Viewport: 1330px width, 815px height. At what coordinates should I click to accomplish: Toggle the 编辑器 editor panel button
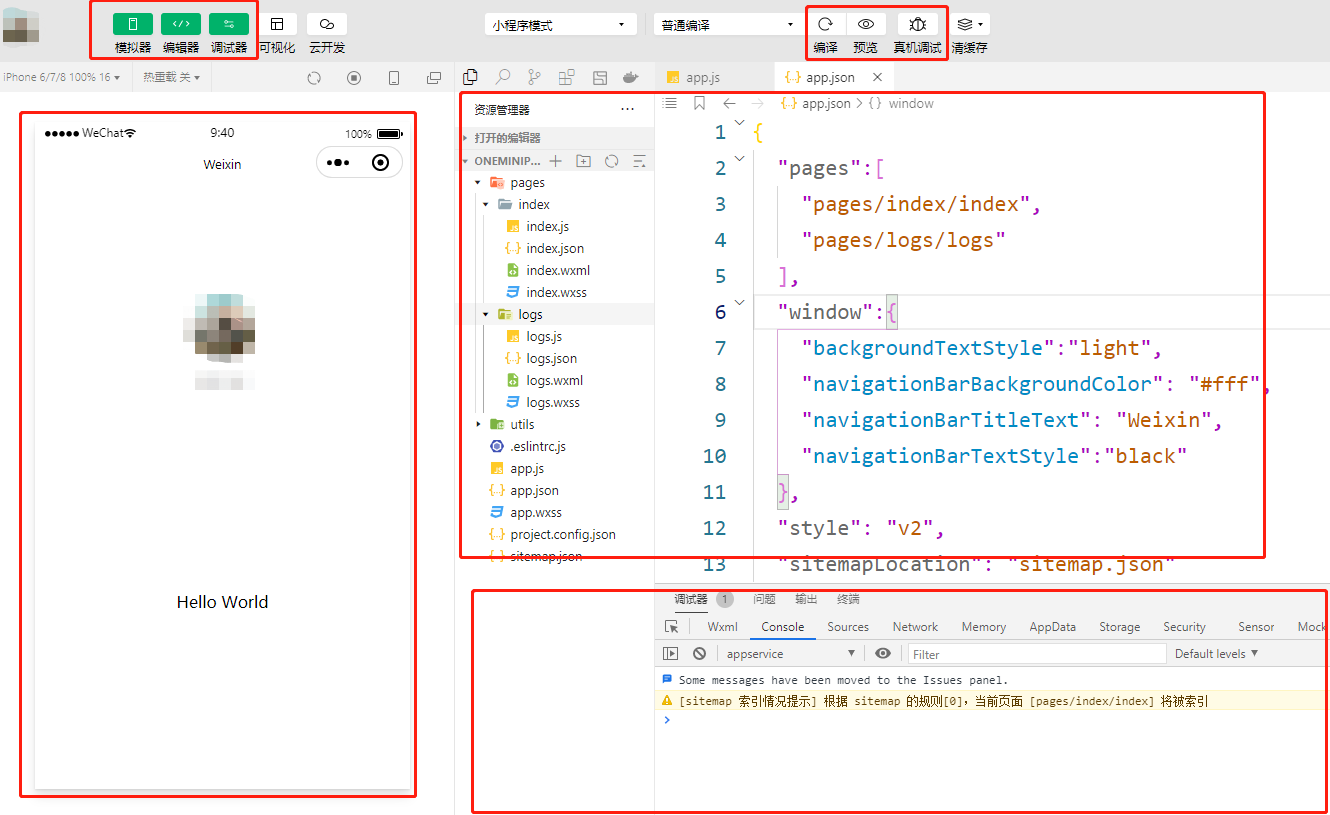click(x=181, y=24)
